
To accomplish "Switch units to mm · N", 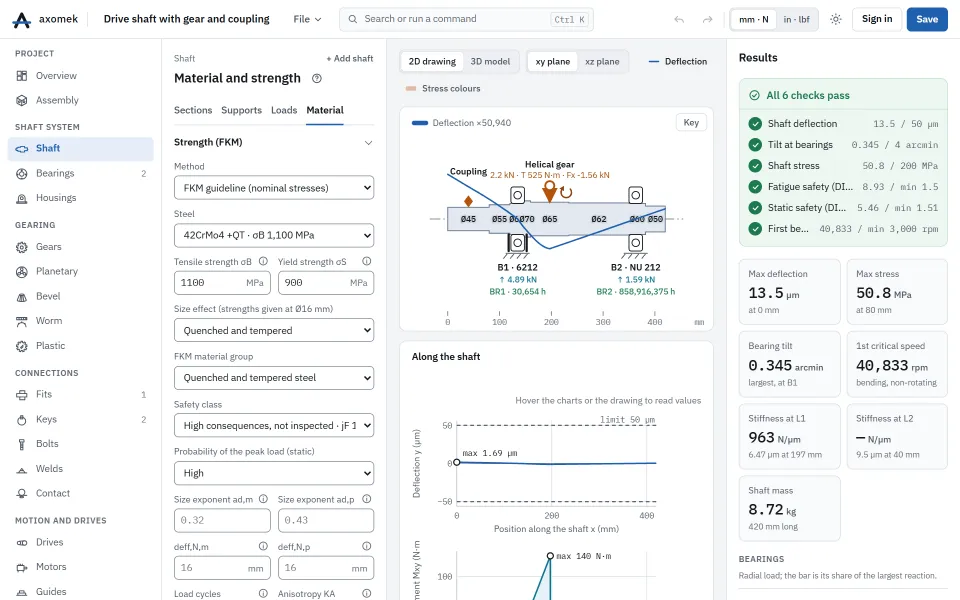I will (754, 20).
